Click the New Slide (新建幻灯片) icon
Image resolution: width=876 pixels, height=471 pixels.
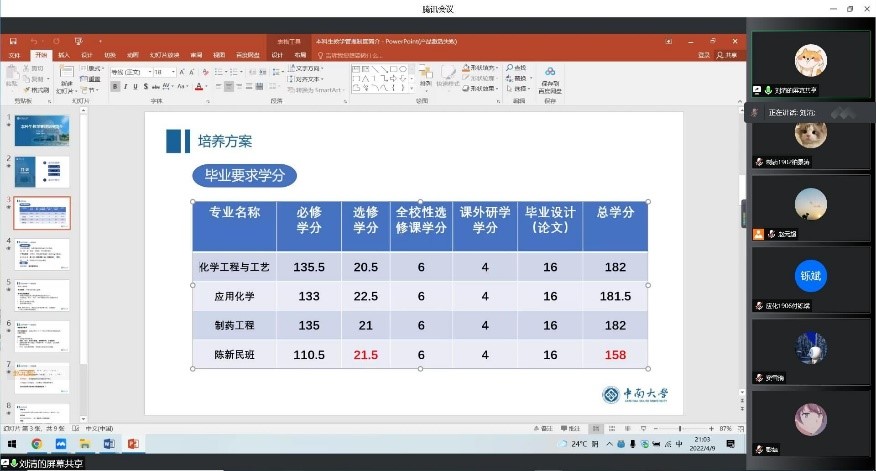pyautogui.click(x=65, y=79)
